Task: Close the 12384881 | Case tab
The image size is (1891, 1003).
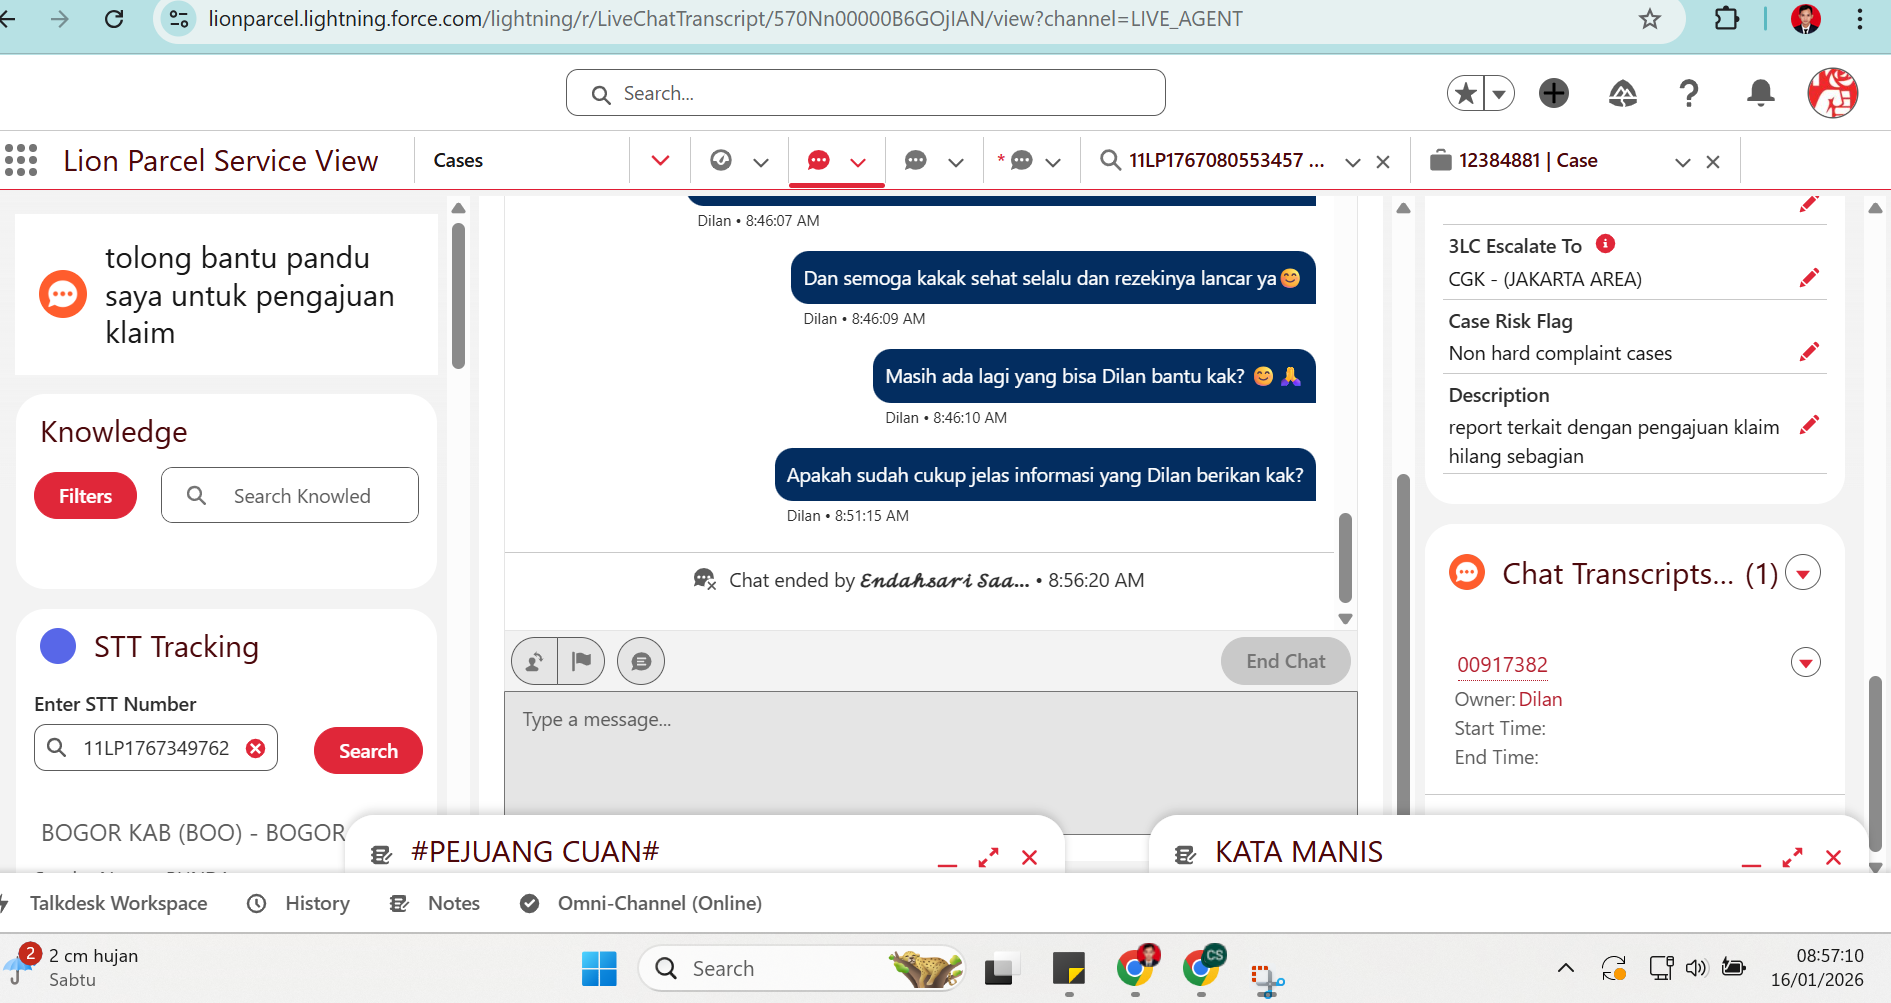Action: click(1713, 162)
